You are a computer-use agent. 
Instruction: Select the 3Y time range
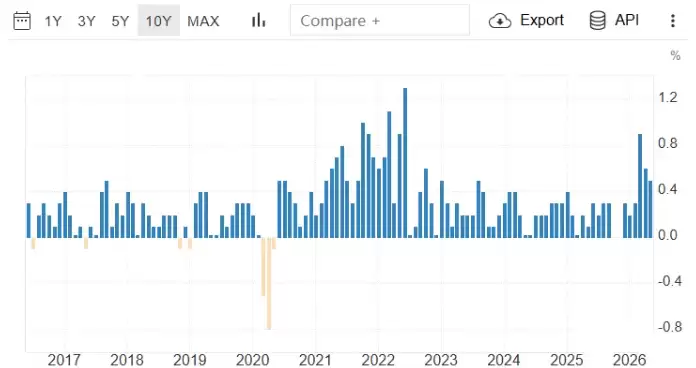[x=87, y=21]
